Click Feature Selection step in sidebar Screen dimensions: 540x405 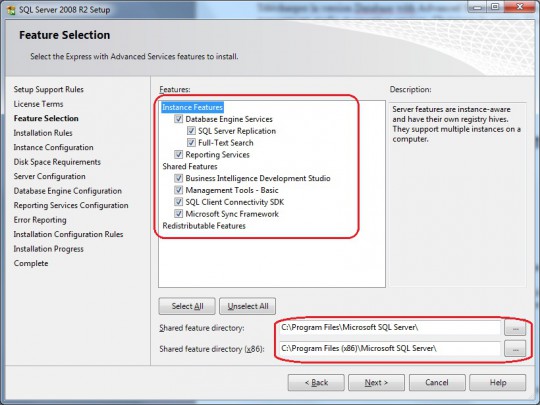coord(46,118)
